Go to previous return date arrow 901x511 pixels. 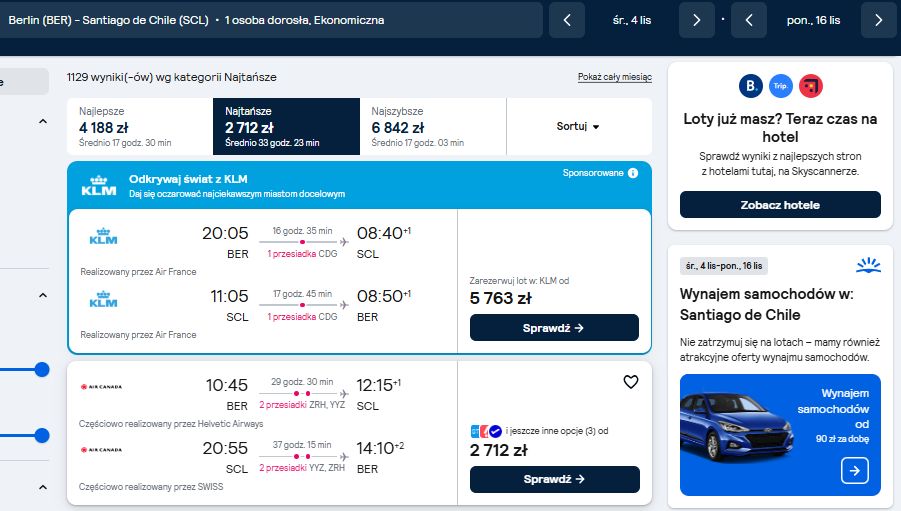coord(749,20)
